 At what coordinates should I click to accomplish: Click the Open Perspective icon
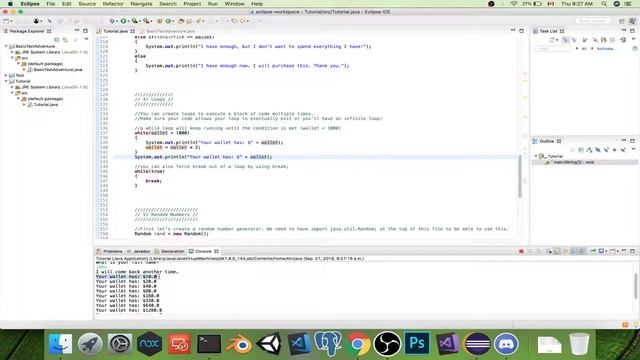click(x=622, y=21)
